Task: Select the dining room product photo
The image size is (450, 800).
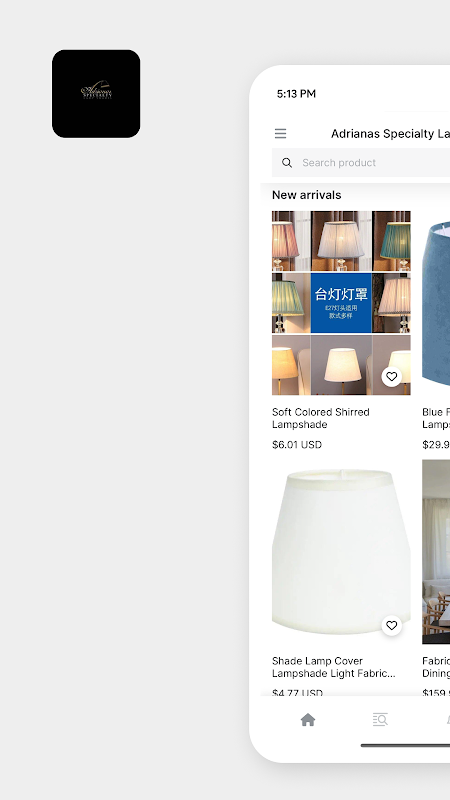Action: tap(436, 552)
